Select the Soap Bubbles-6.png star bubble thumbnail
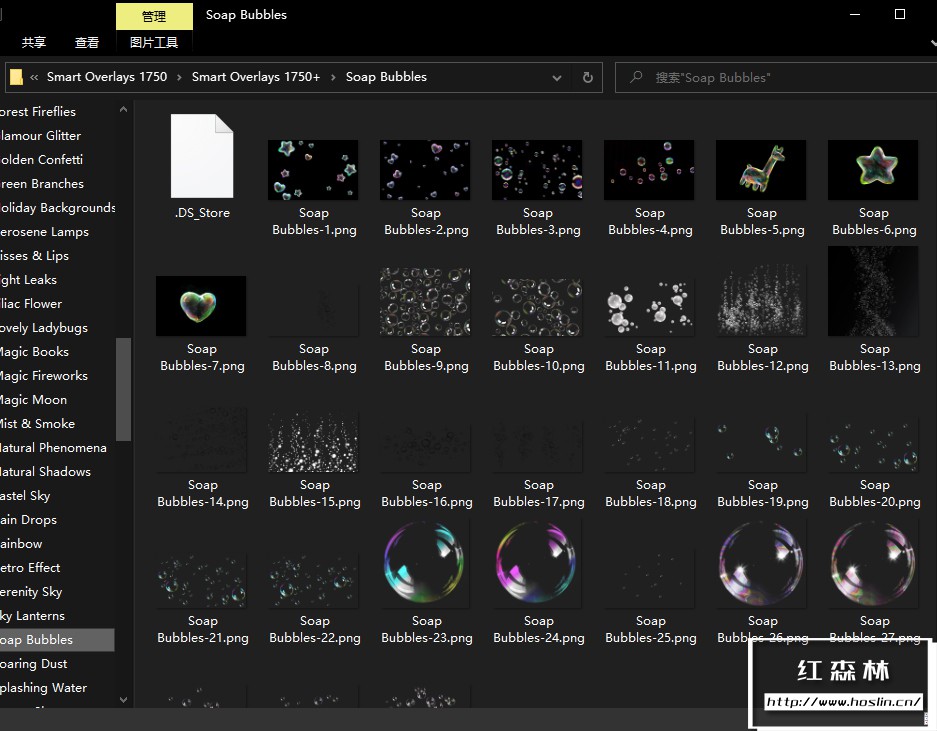 coord(873,170)
